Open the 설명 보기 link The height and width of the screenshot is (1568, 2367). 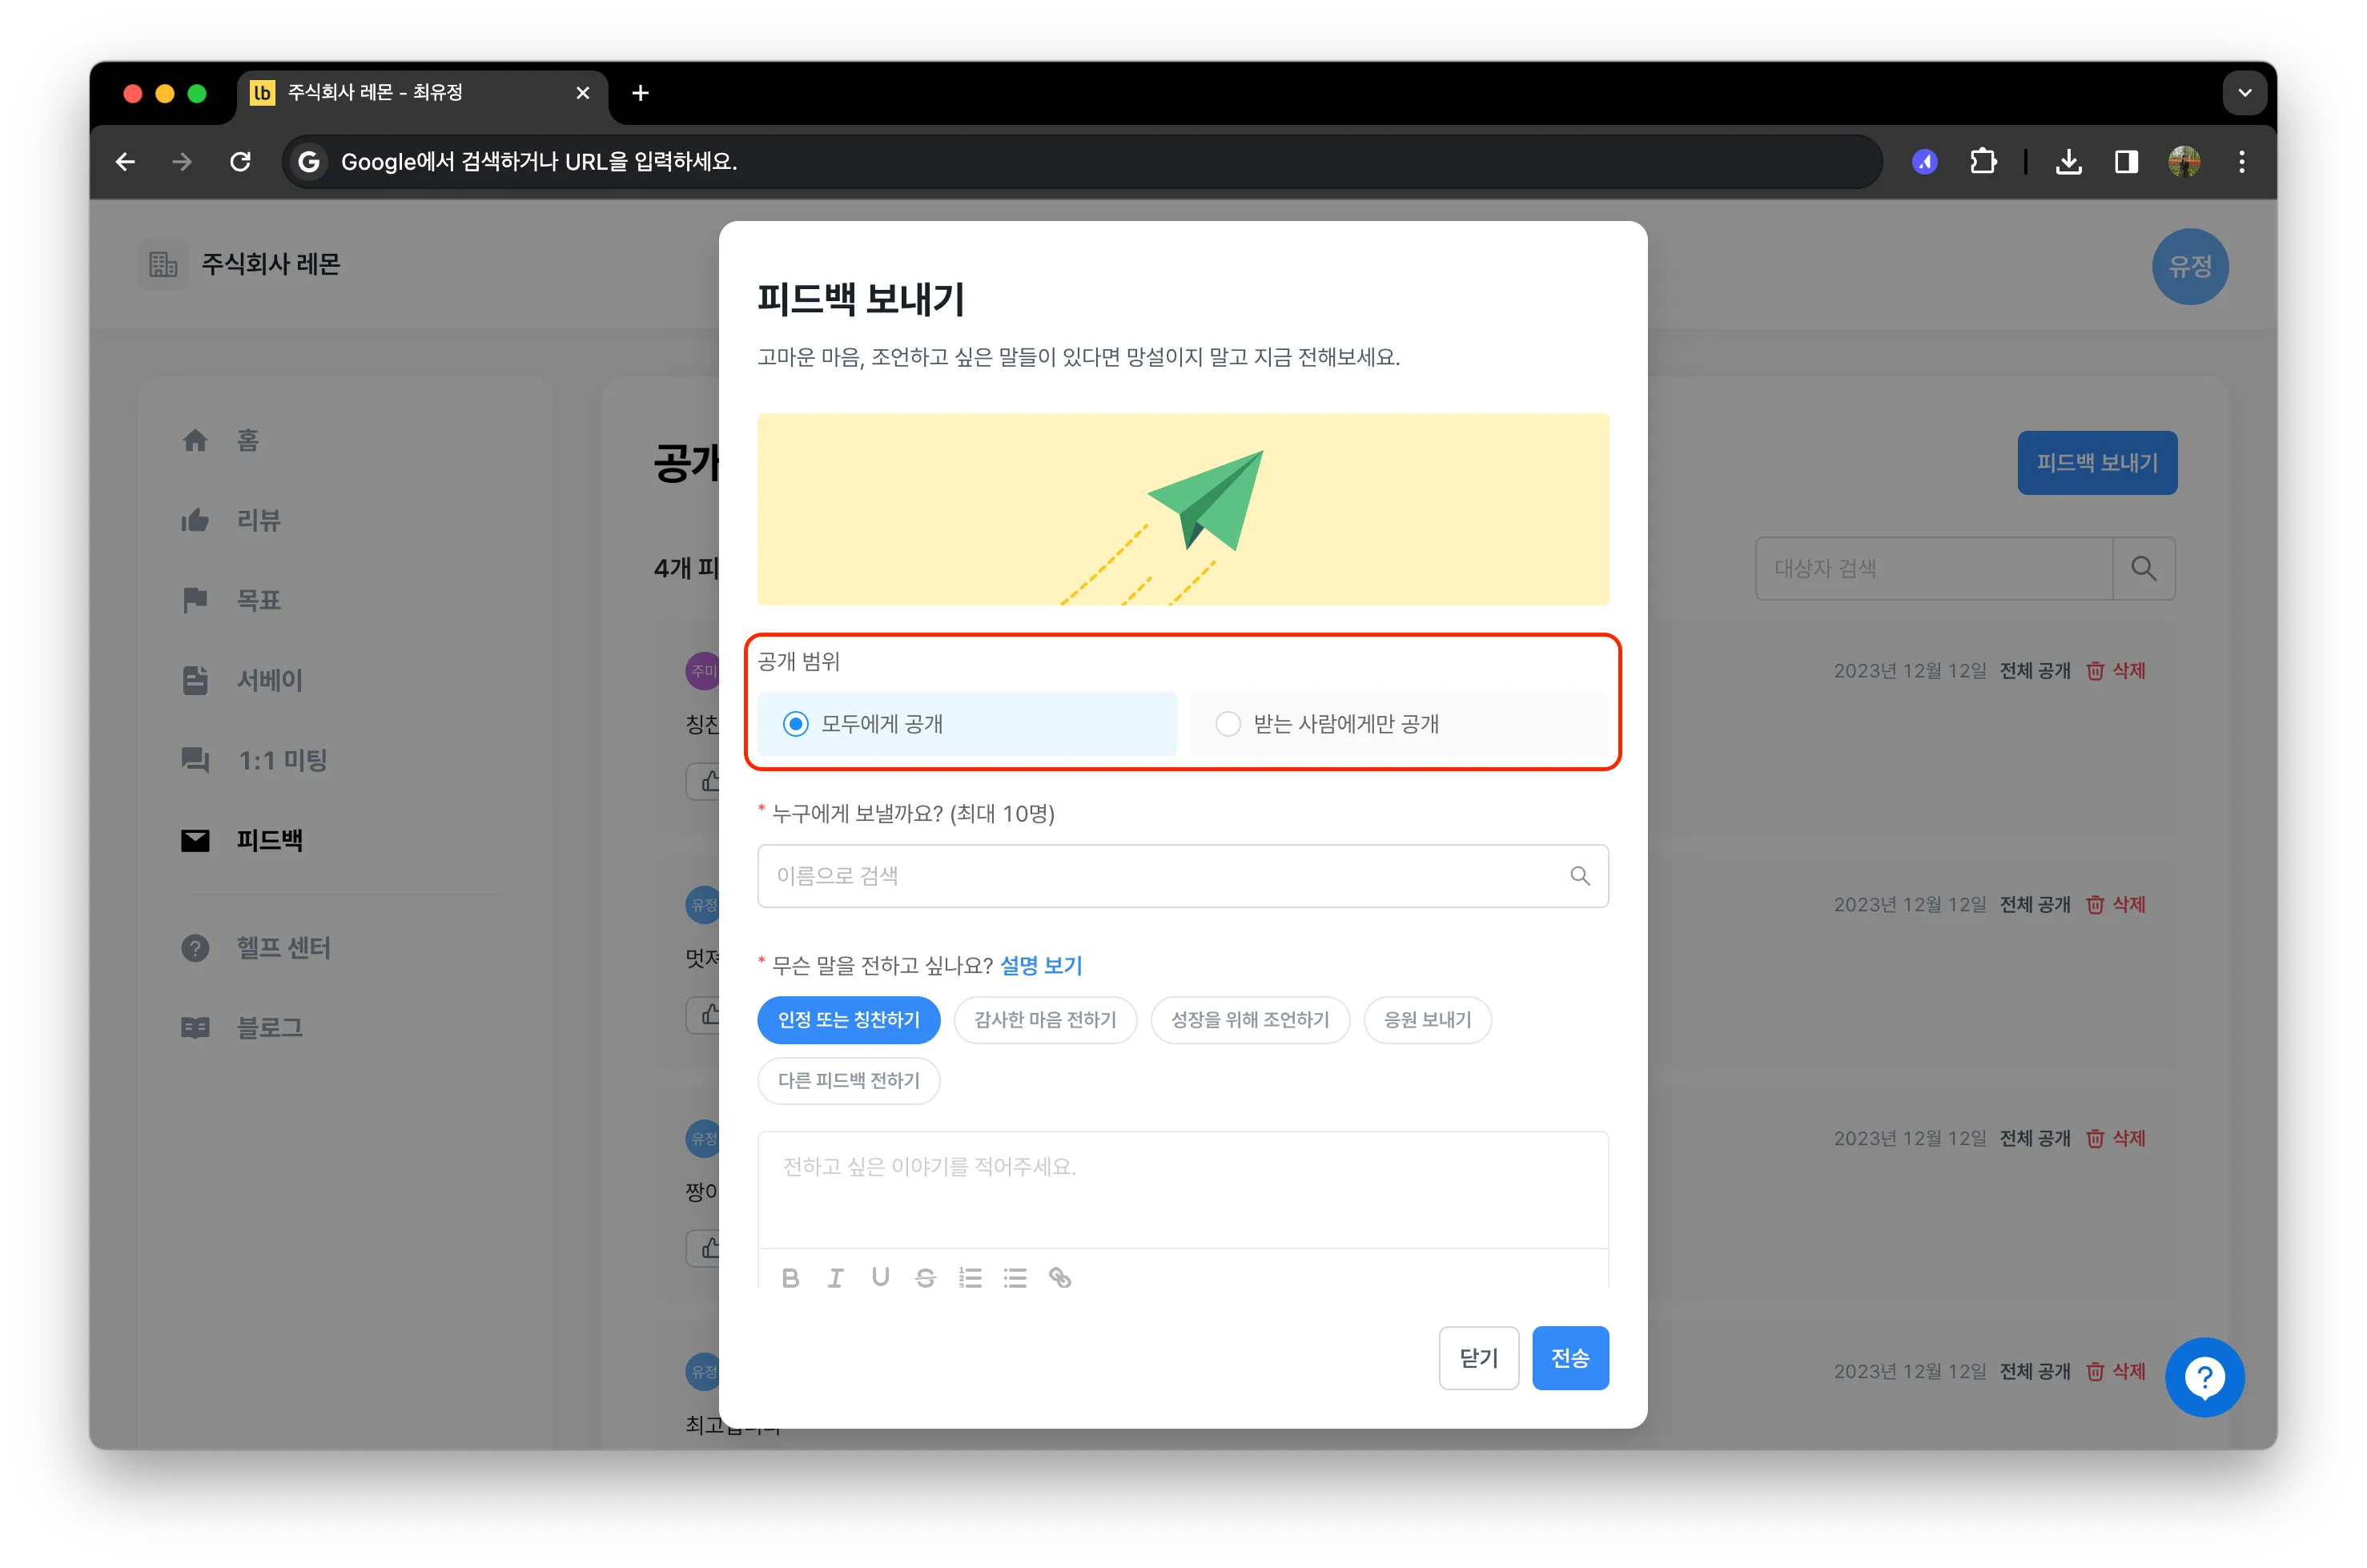pos(1041,966)
